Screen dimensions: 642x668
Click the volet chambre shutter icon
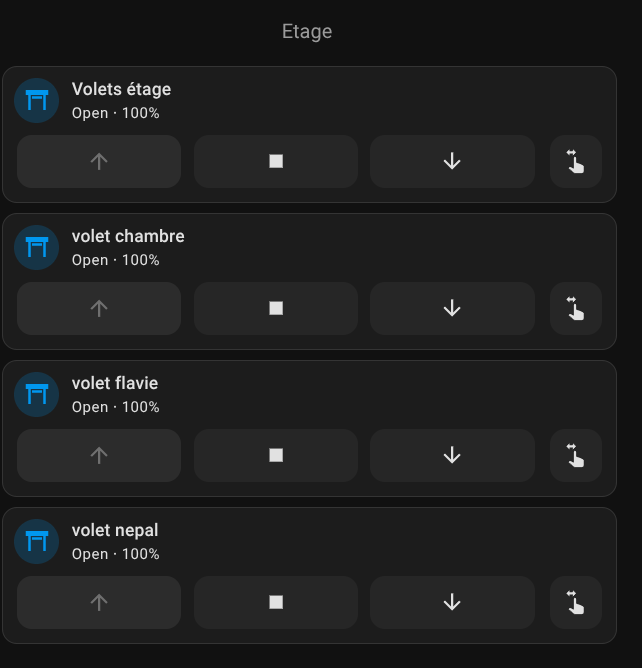point(37,247)
